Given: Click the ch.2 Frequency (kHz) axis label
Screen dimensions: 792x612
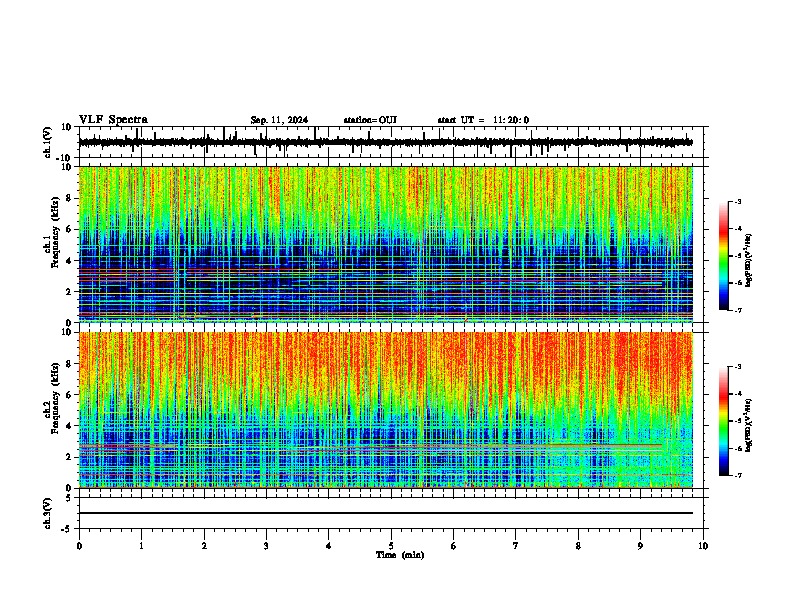Looking at the screenshot, I should tap(52, 397).
